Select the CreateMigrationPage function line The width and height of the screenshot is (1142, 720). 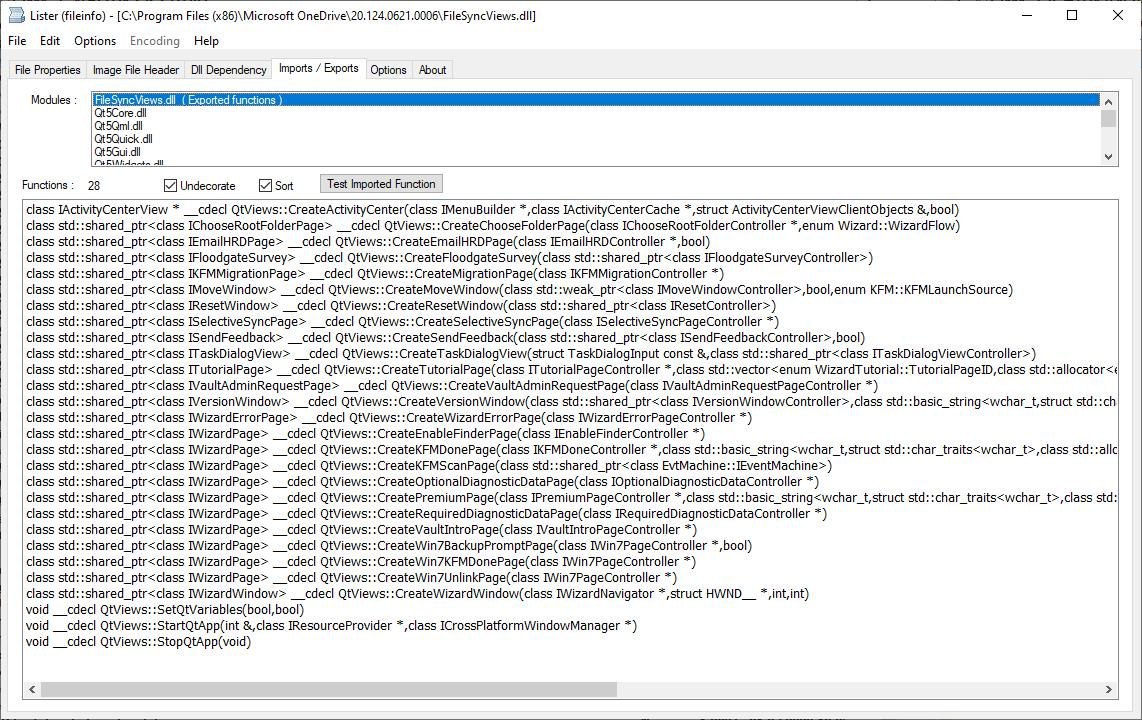(x=375, y=274)
